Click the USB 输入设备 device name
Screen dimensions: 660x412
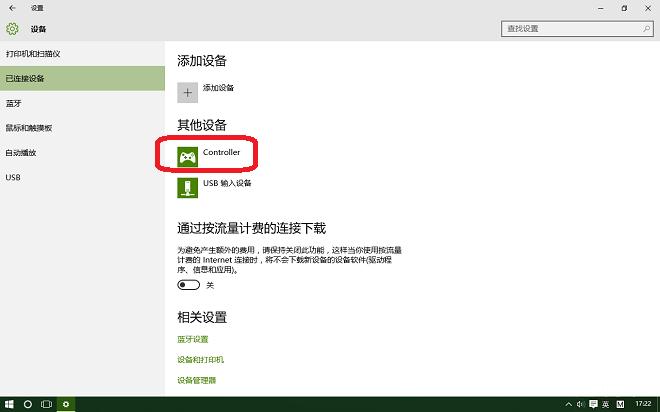(x=227, y=183)
